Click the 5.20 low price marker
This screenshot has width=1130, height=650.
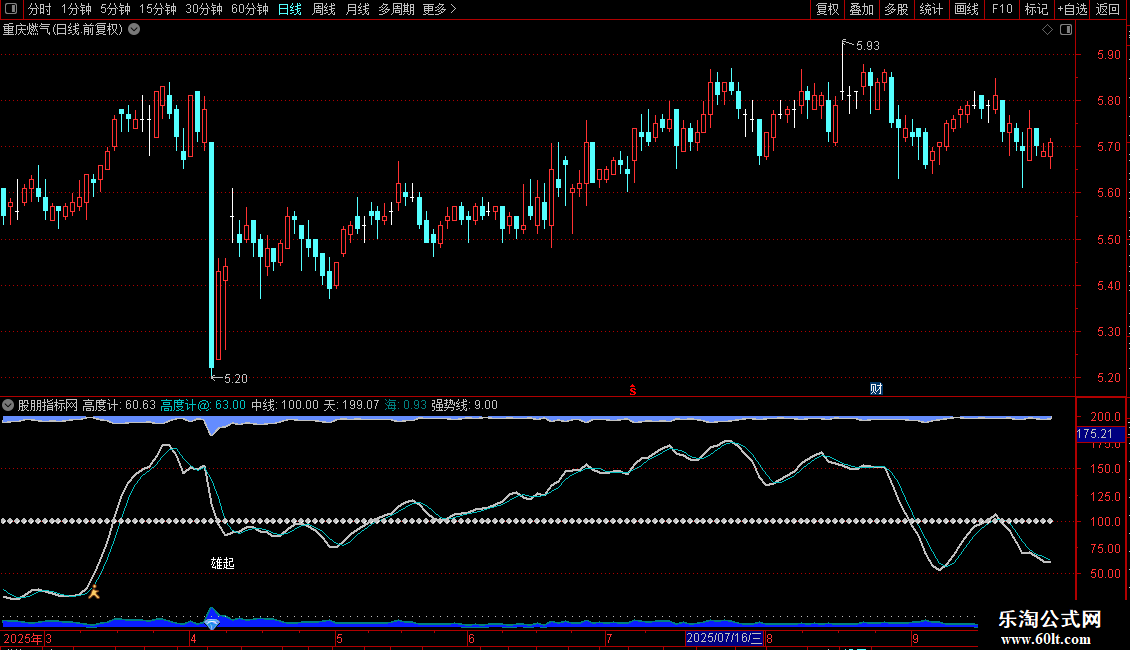(x=235, y=378)
